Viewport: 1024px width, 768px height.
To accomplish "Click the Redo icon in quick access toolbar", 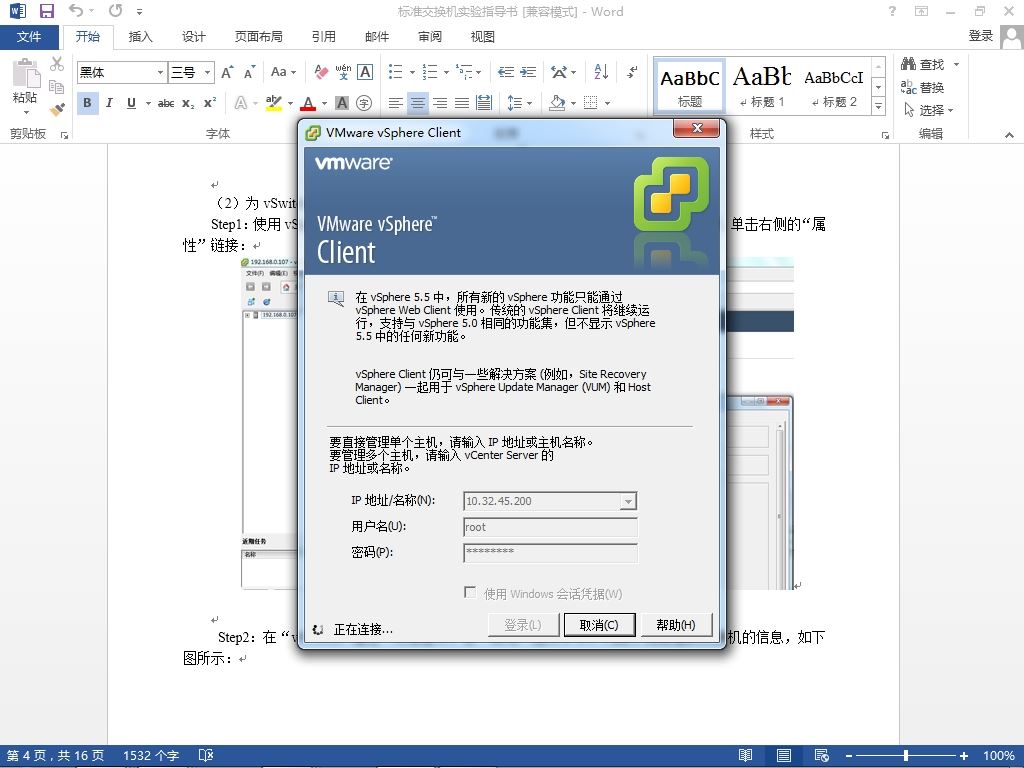I will pos(116,10).
